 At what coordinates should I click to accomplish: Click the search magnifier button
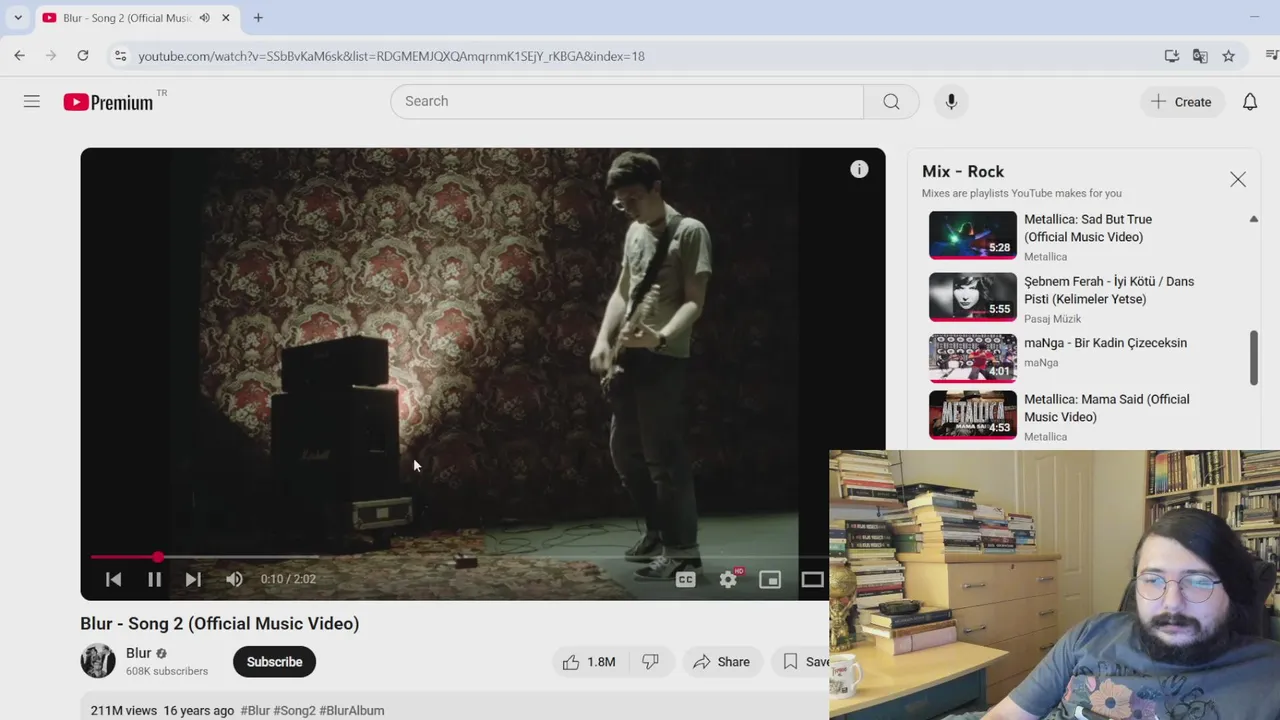click(891, 101)
